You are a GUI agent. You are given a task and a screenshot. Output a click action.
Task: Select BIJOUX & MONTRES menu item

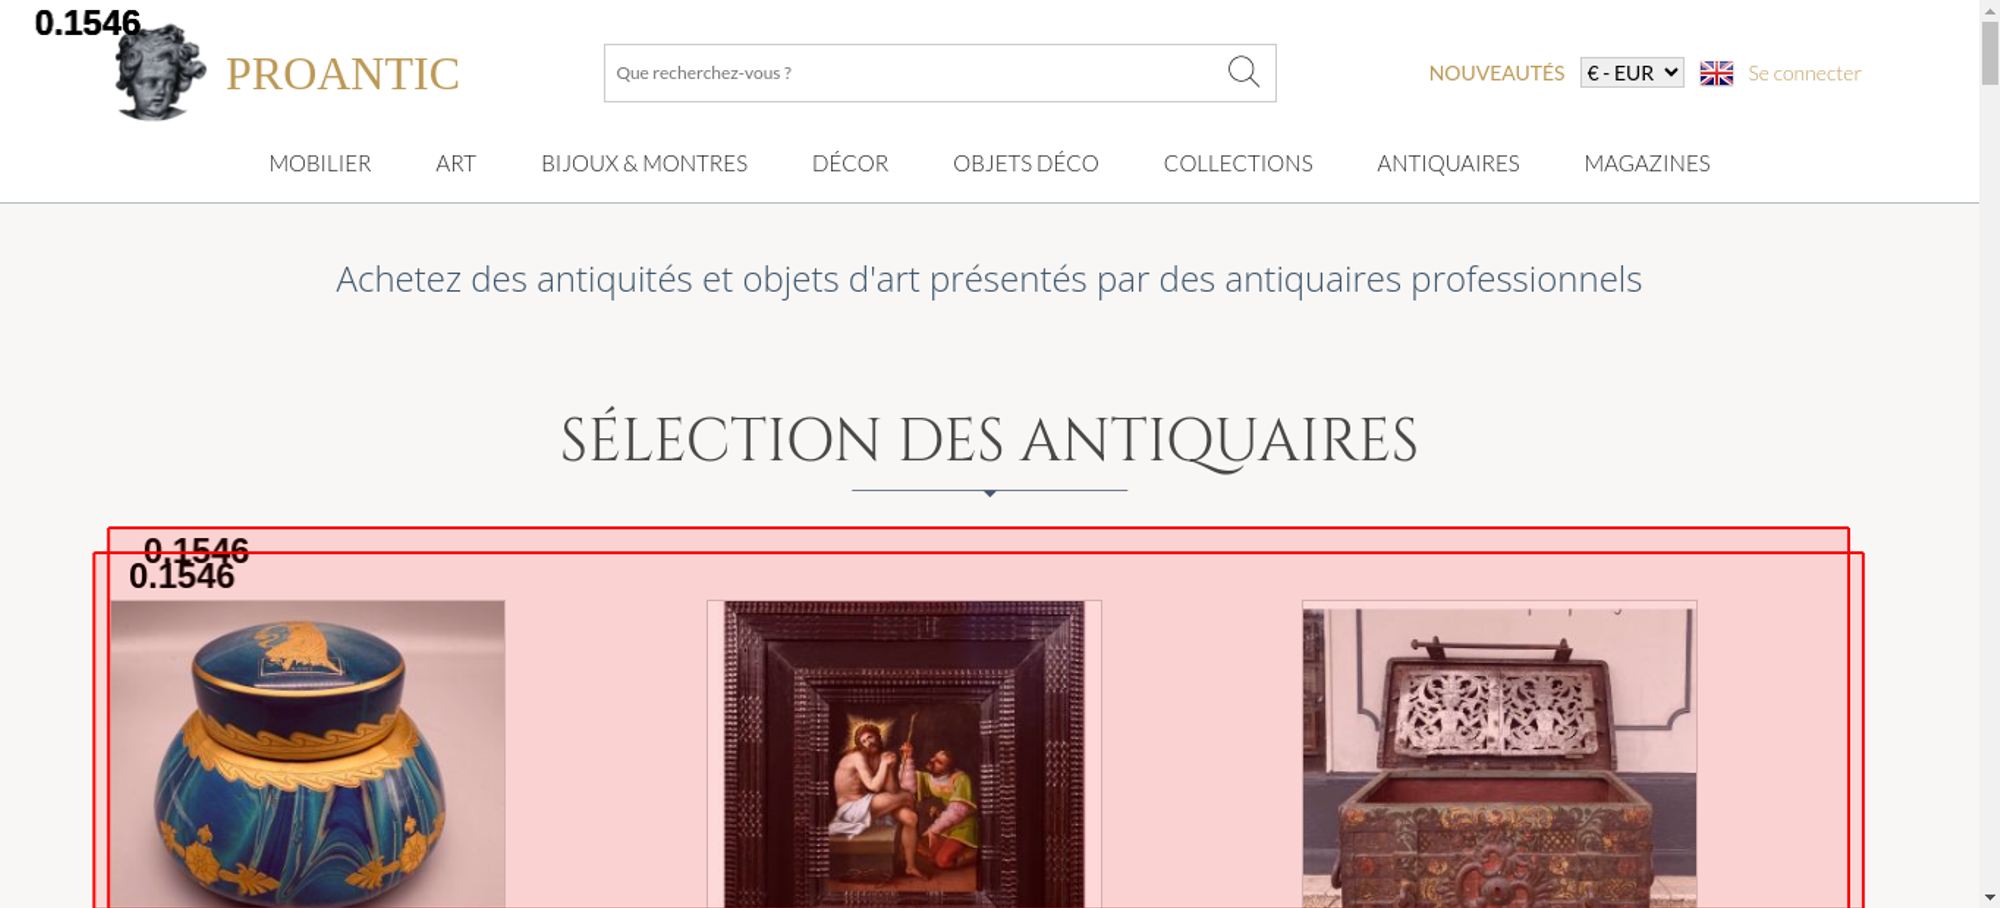coord(644,163)
